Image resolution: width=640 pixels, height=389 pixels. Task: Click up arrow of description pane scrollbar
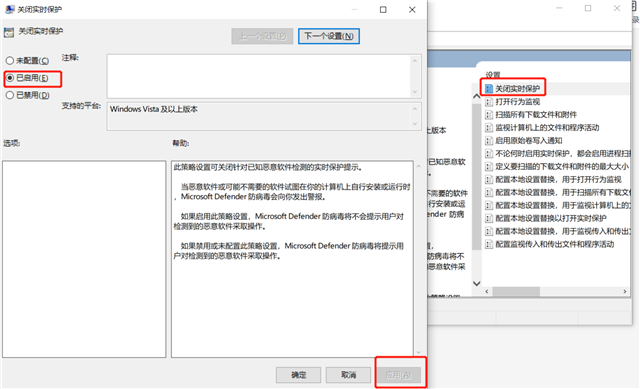[x=476, y=97]
